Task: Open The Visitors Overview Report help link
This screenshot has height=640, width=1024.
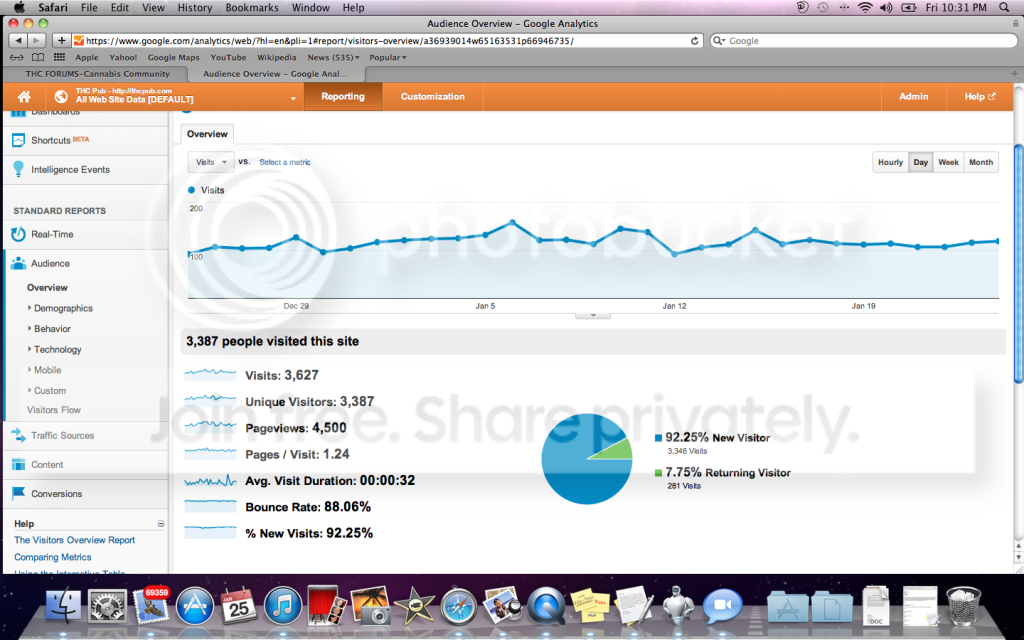Action: pyautogui.click(x=74, y=540)
